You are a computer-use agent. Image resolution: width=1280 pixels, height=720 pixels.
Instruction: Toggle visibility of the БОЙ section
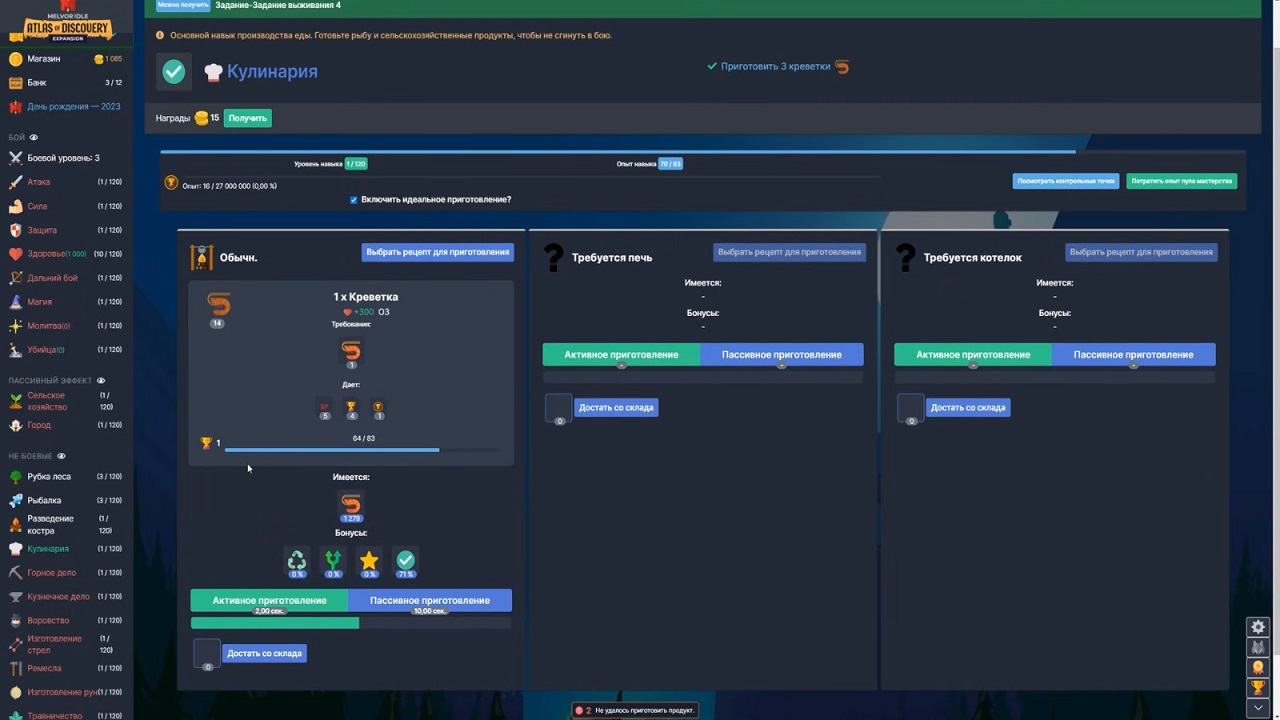point(33,138)
